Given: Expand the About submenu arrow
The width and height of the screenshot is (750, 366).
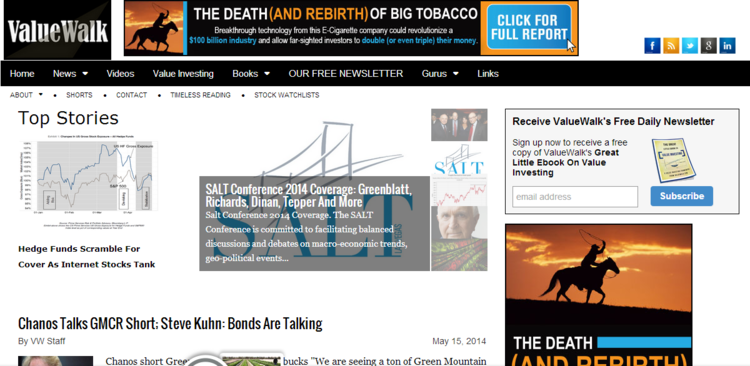Looking at the screenshot, I should click(41, 94).
